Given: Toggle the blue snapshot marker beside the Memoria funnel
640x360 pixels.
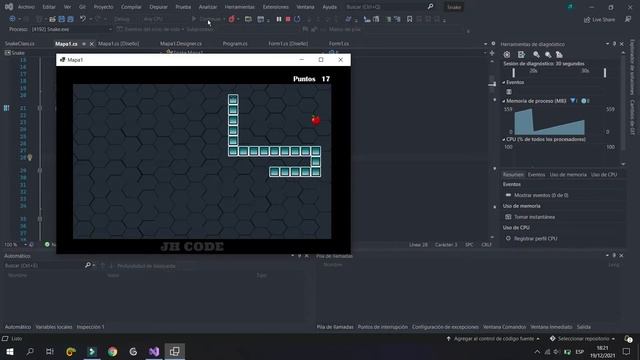Looking at the screenshot, I should coord(584,101).
